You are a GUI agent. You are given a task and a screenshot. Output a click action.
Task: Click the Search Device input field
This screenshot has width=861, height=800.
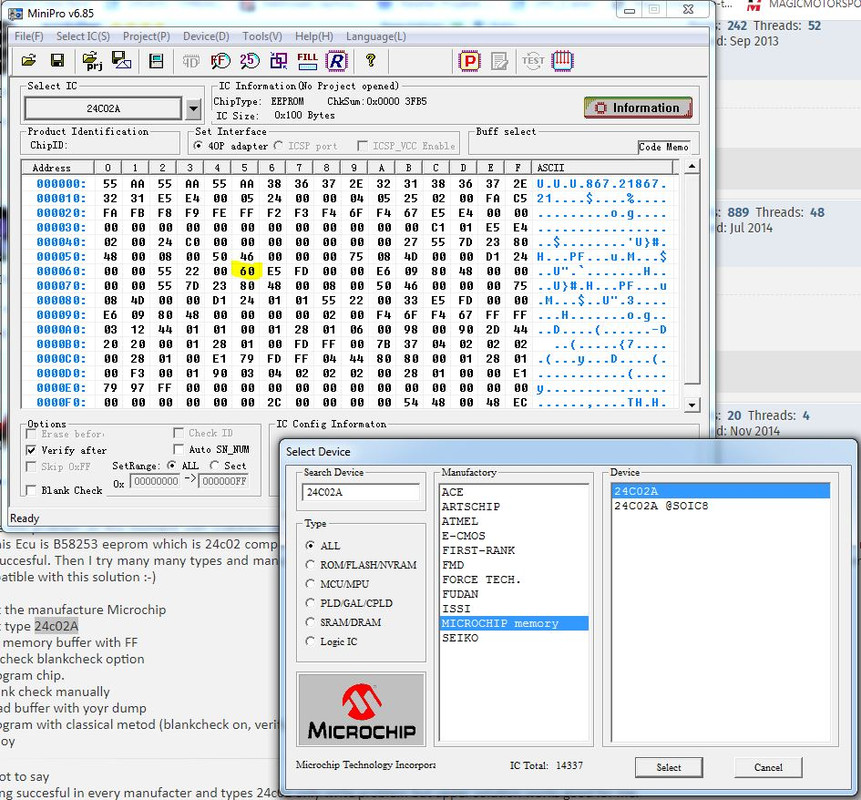tap(361, 492)
